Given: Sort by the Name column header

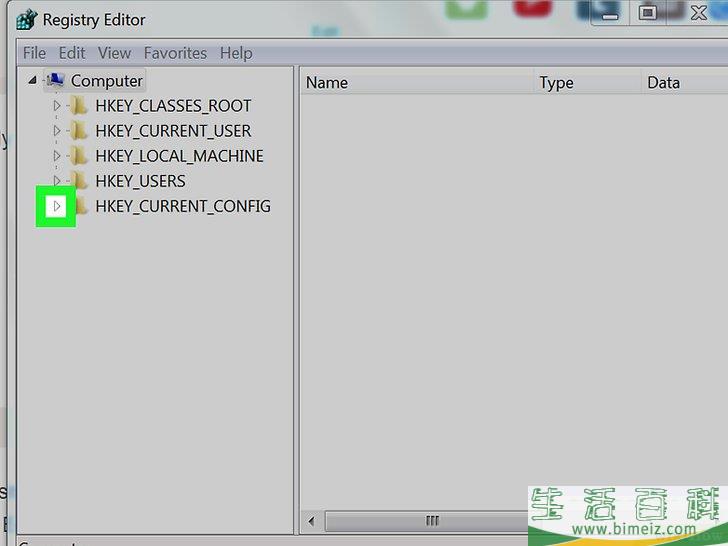Looking at the screenshot, I should (x=417, y=82).
